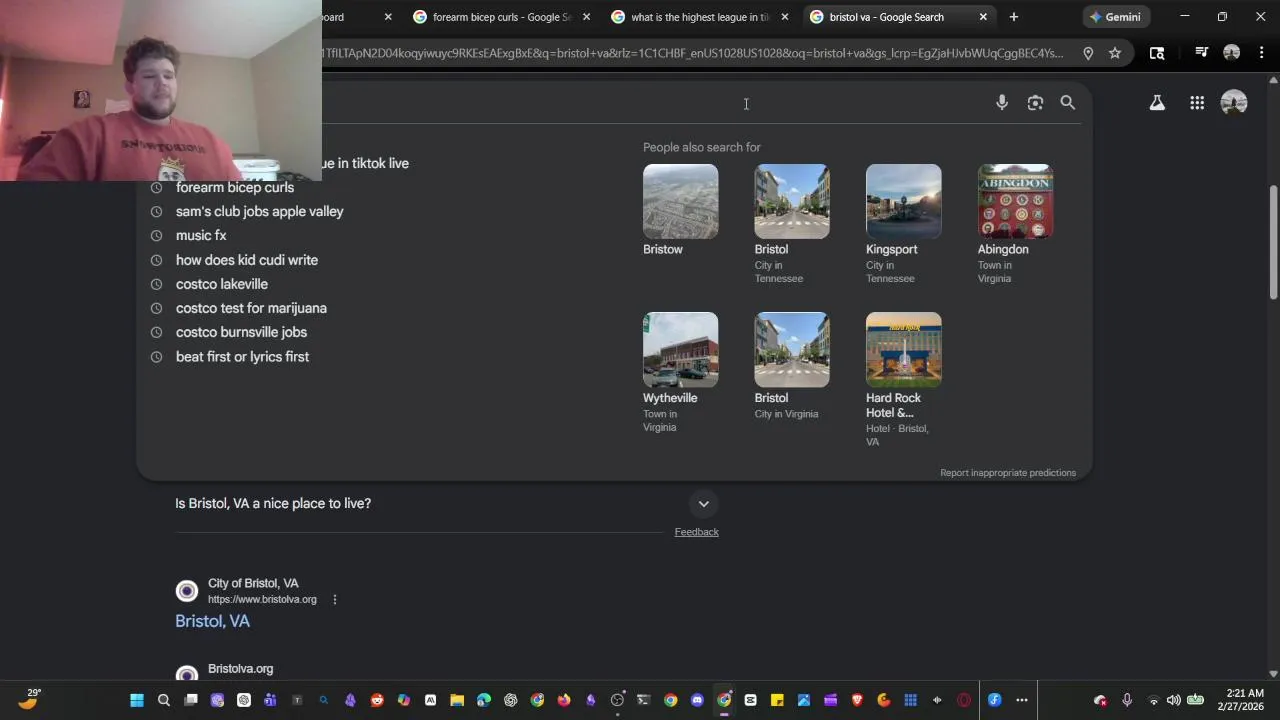This screenshot has height=720, width=1280.
Task: Start a voice search with the microphone
Action: 1002,103
